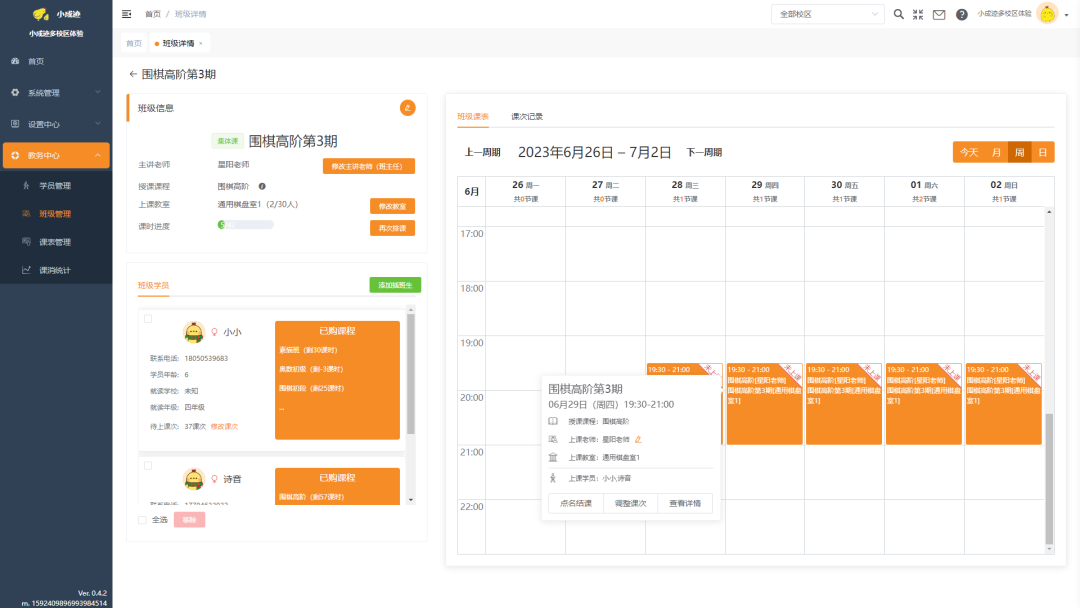Tick the 全选 select-all checkbox
1080x608 pixels.
143,520
